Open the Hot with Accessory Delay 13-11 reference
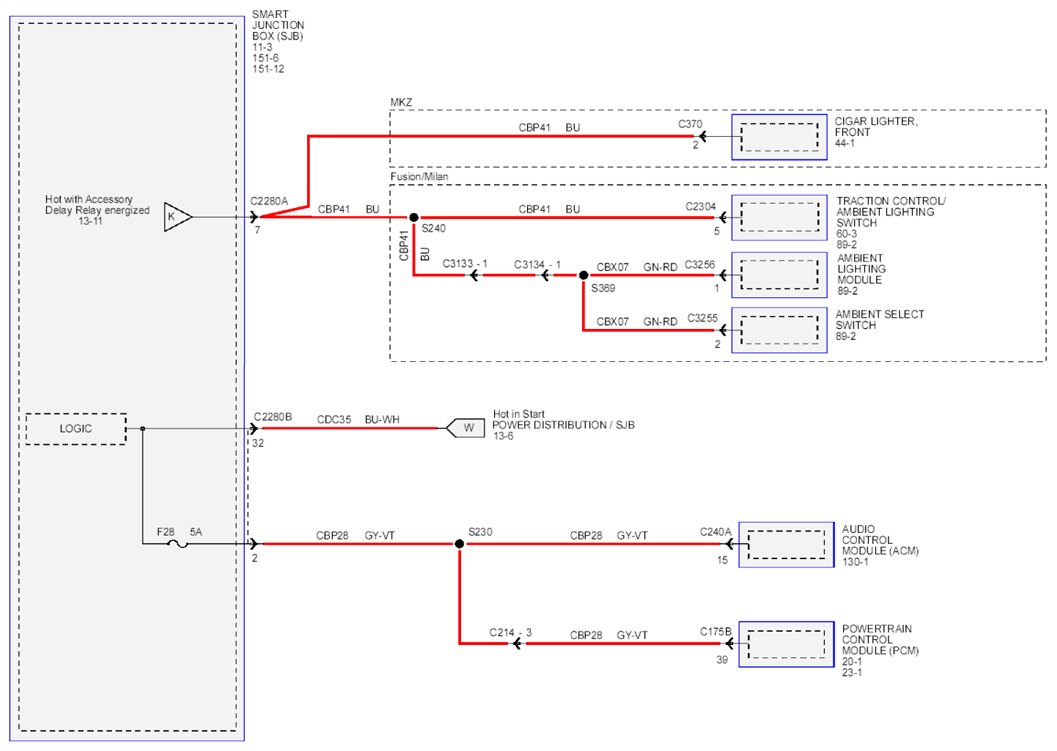Viewport: 1057px width, 751px height. click(x=90, y=221)
